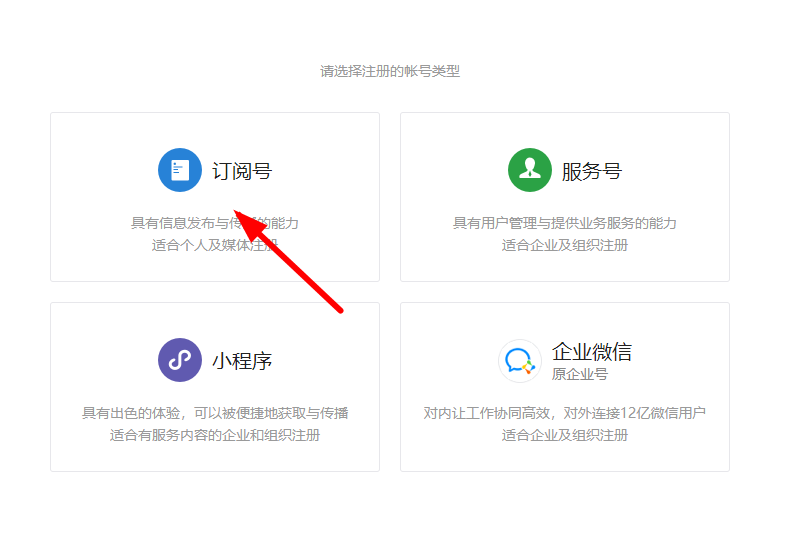The image size is (799, 559).
Task: Click the purple 小程序 icon
Action: (180, 360)
